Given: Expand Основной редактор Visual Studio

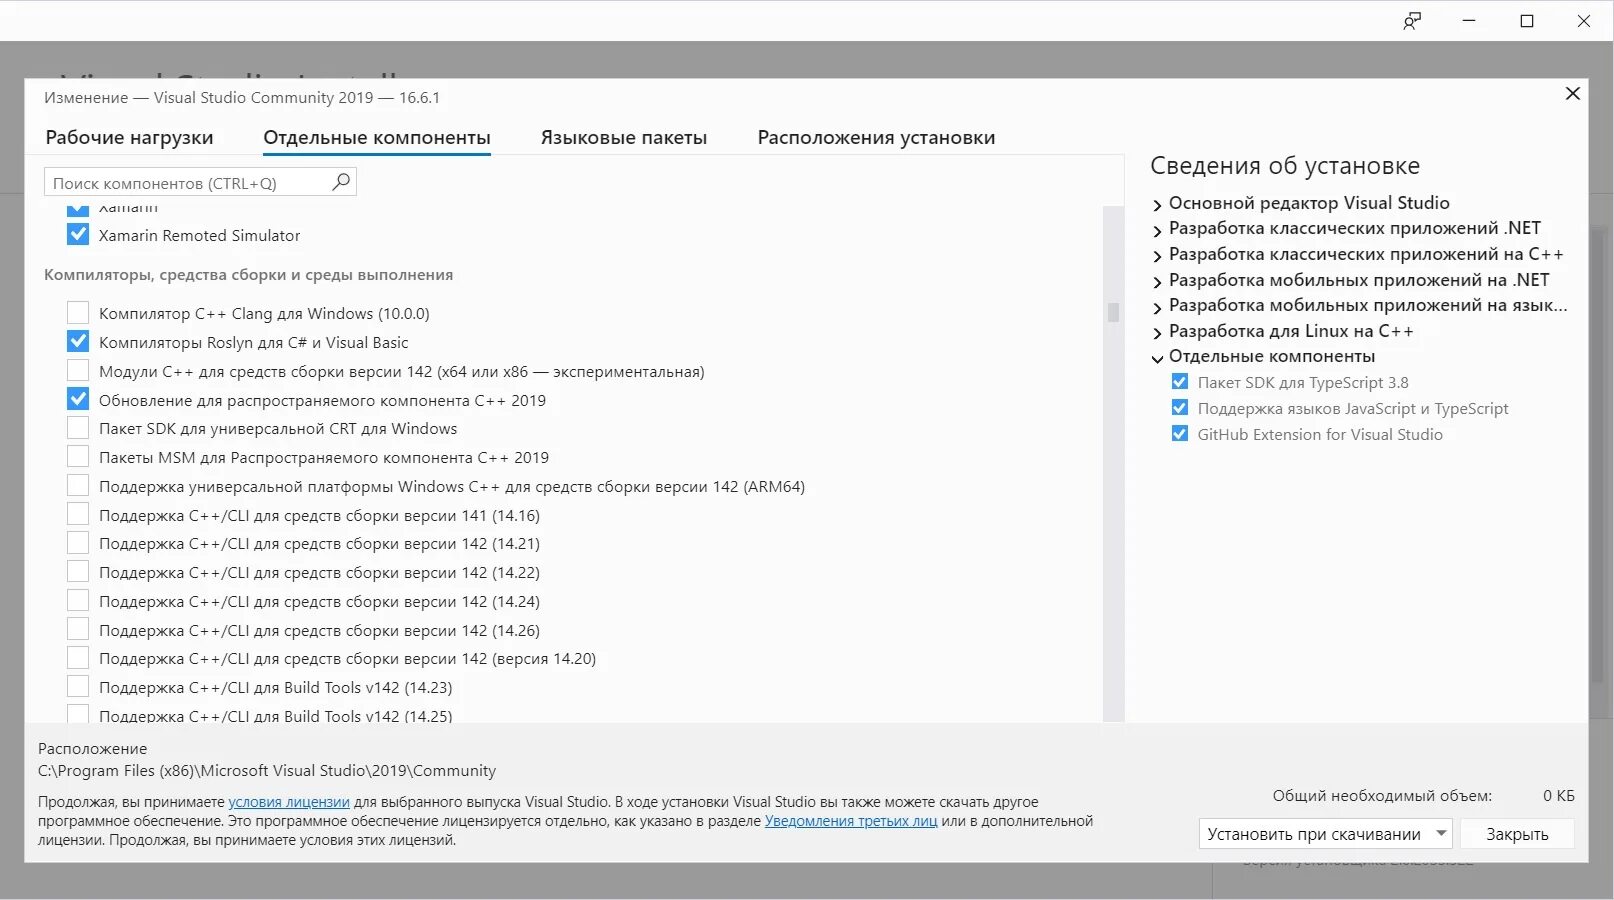Looking at the screenshot, I should pyautogui.click(x=1157, y=204).
